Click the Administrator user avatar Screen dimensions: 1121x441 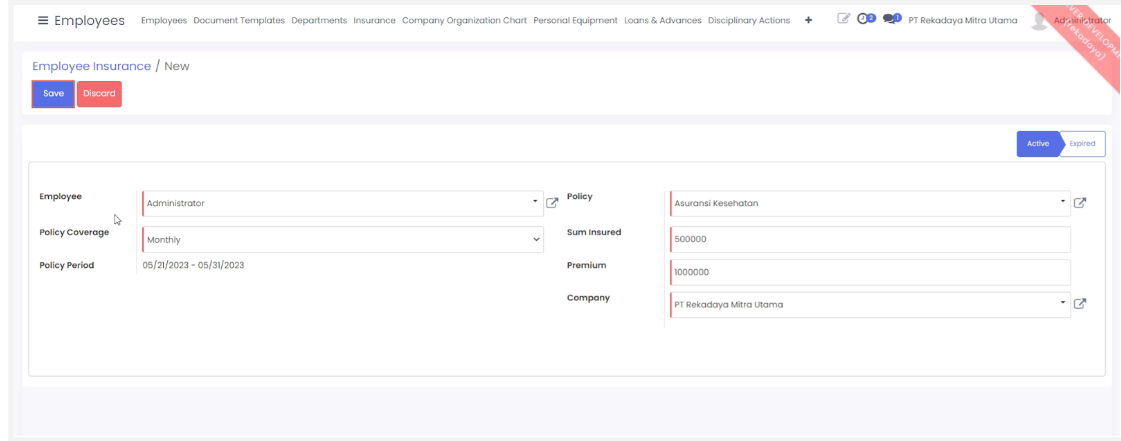point(1040,20)
